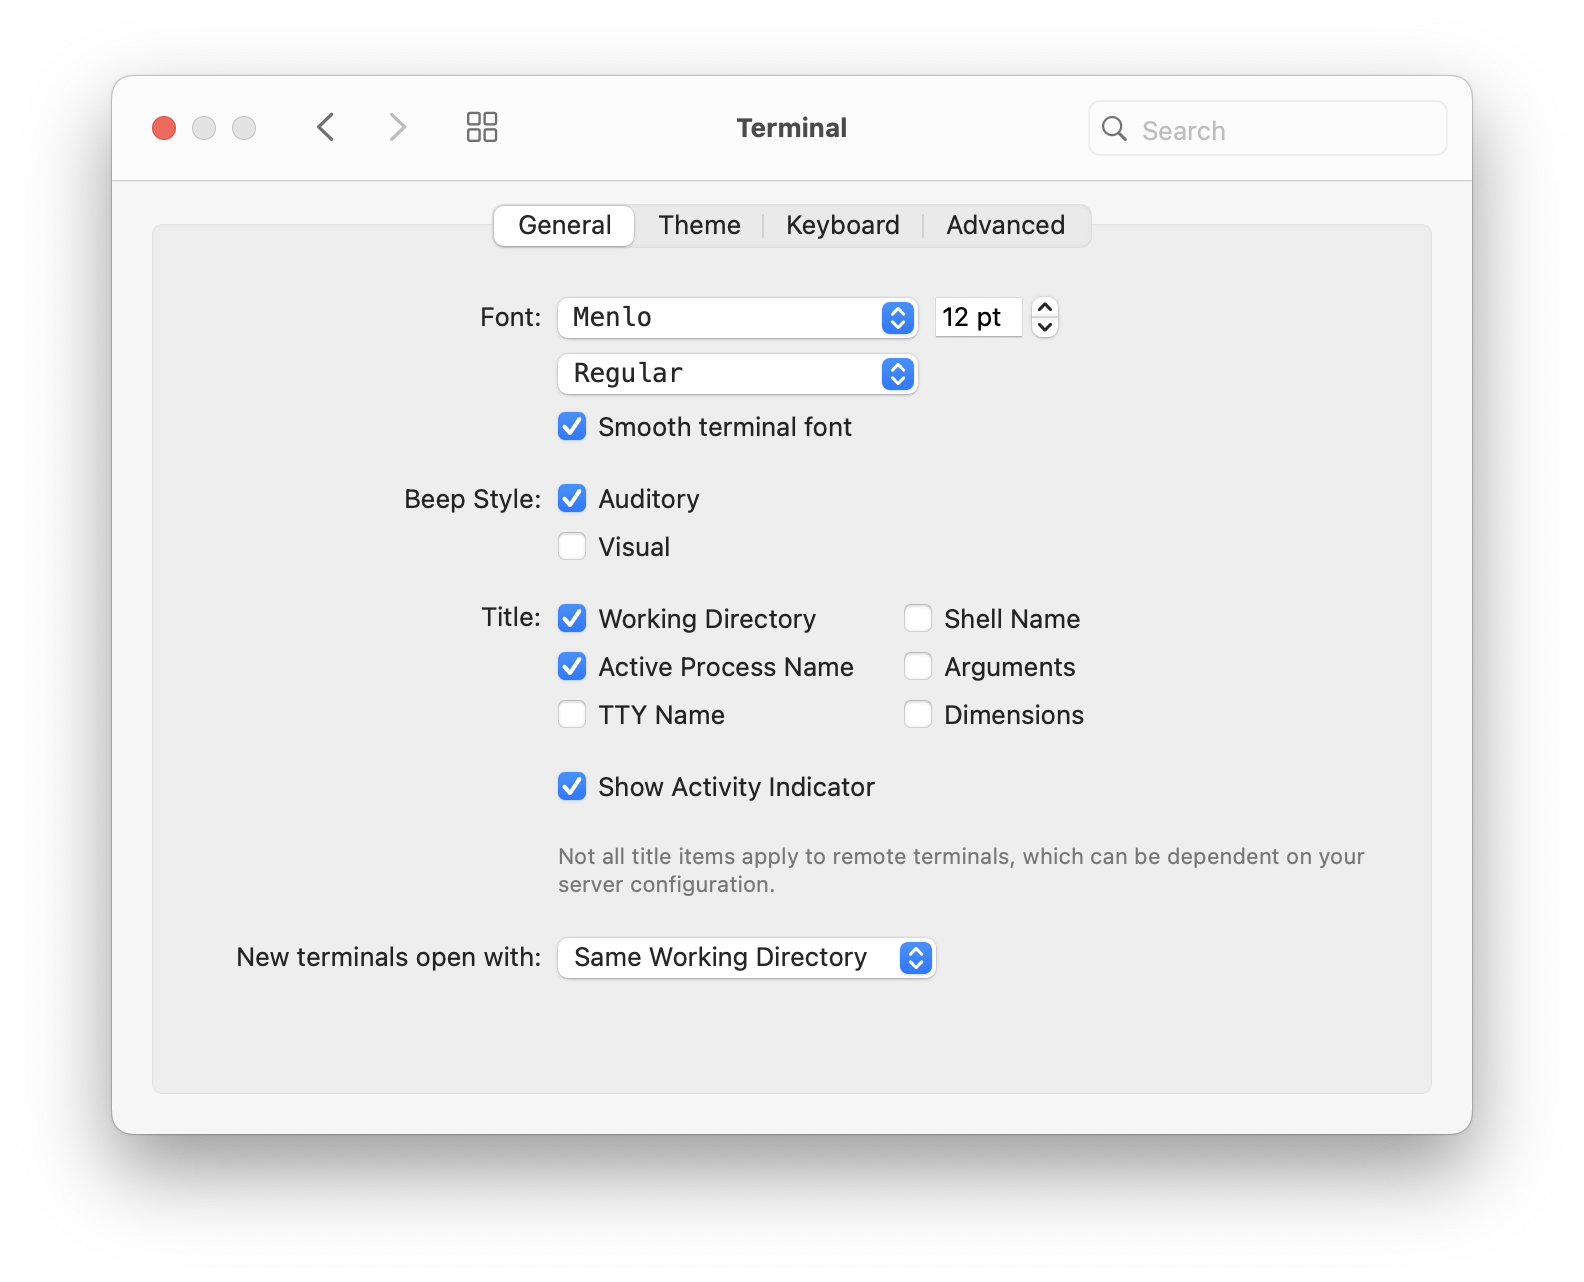
Task: Click the remote terminals note text
Action: (x=961, y=870)
